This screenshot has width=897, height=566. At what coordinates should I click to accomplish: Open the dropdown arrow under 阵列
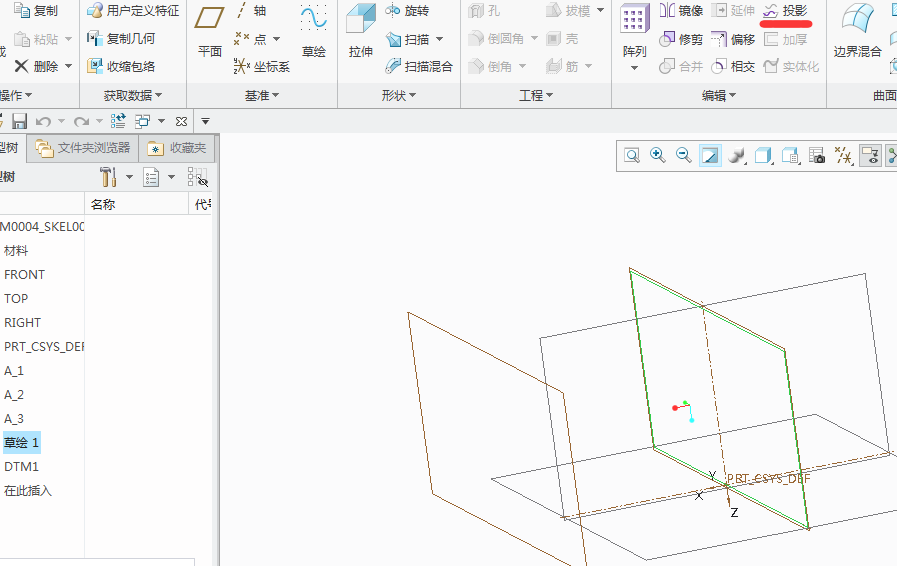634,68
